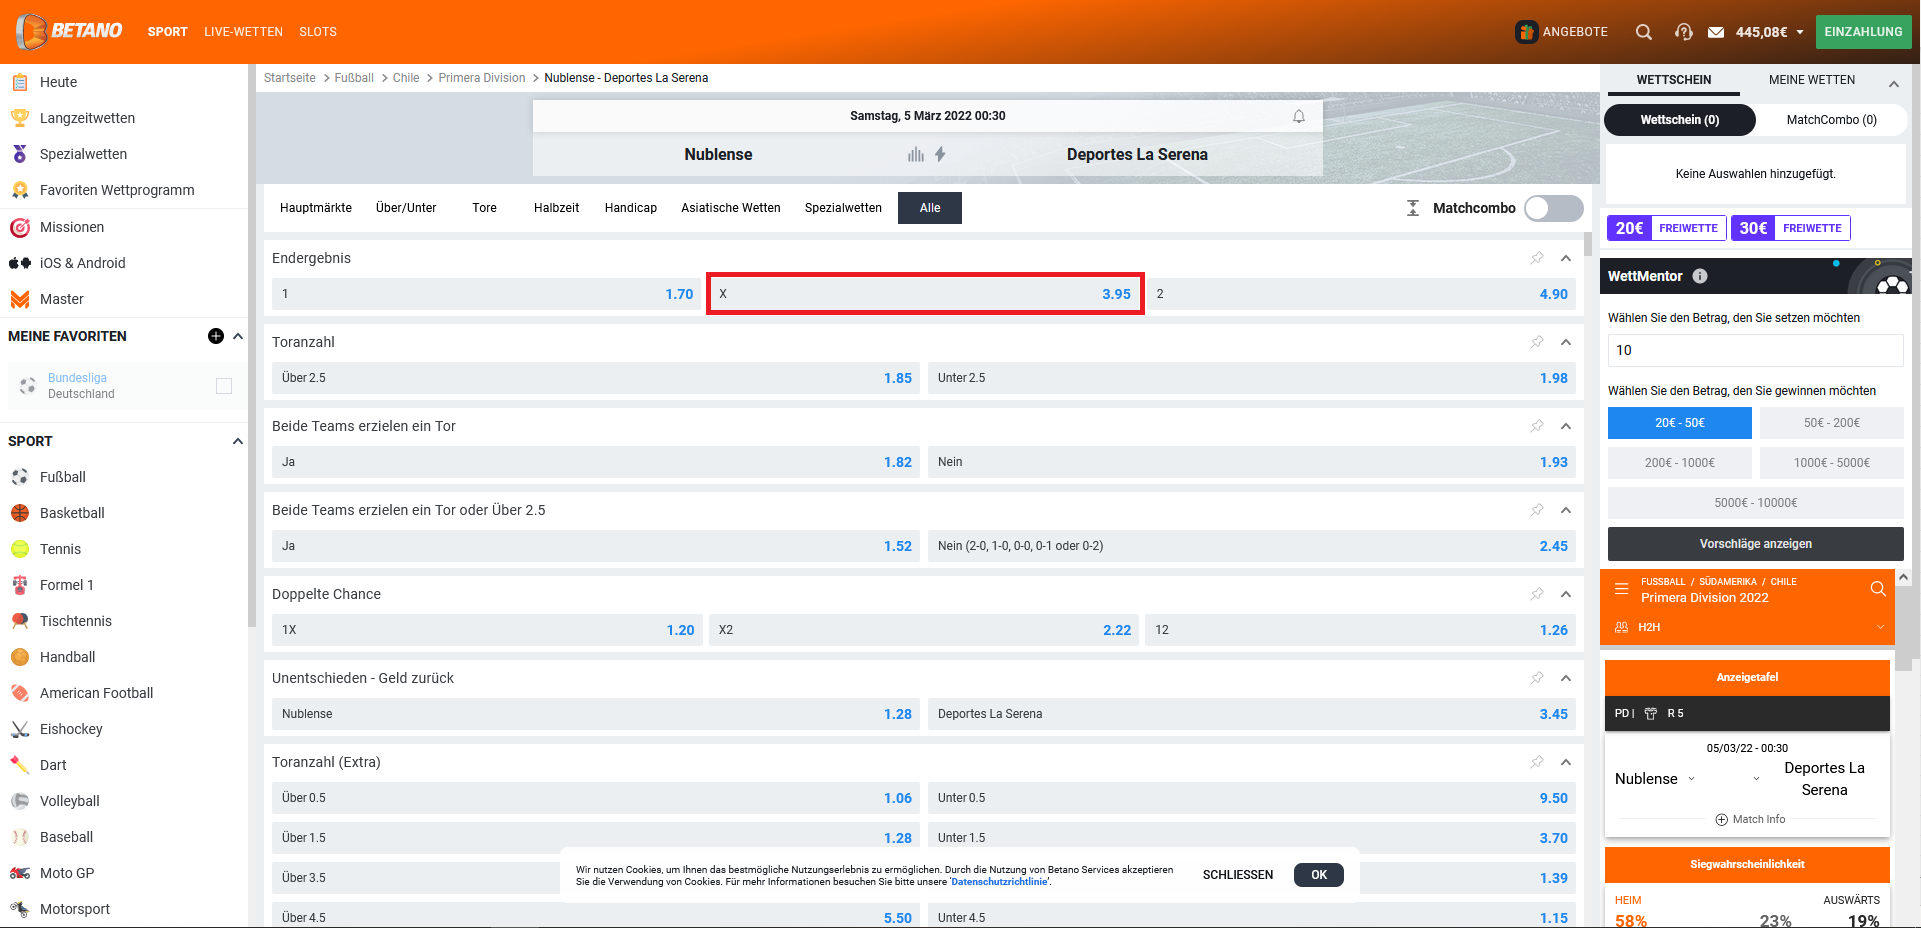Viewport: 1921px width, 928px height.
Task: Check the Bundesliga Deutschland favorite checkbox
Action: [x=224, y=386]
